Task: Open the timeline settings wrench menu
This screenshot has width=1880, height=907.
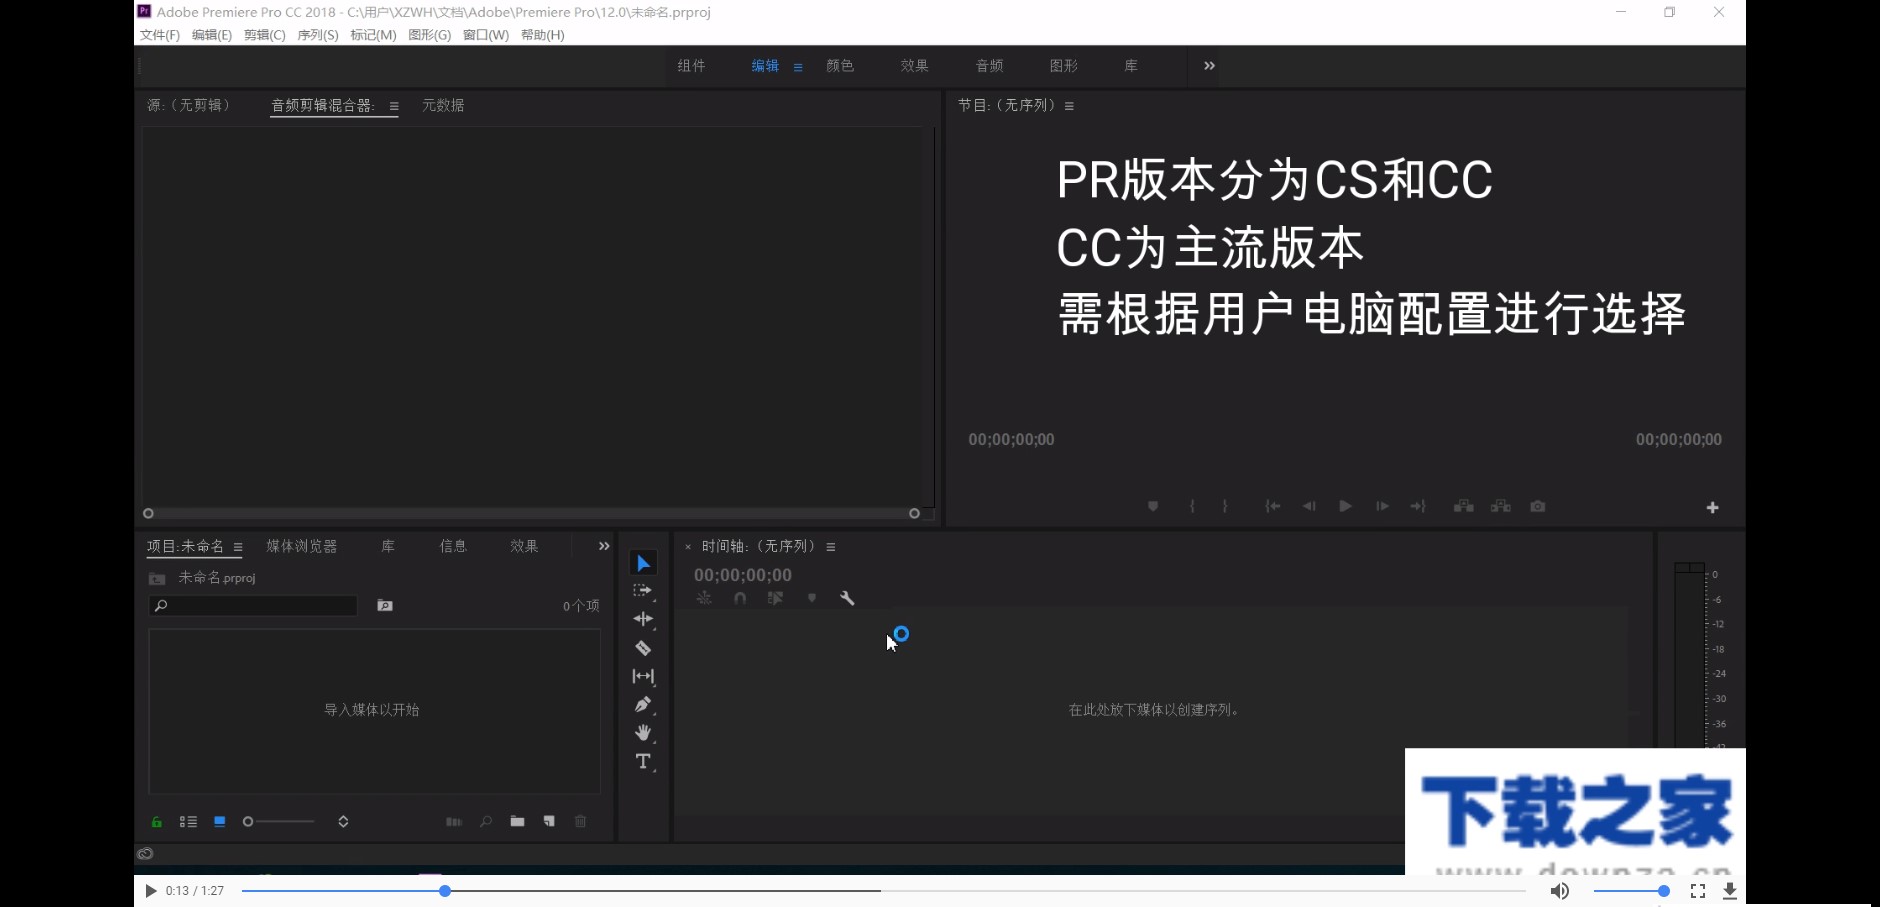Action: pos(847,598)
